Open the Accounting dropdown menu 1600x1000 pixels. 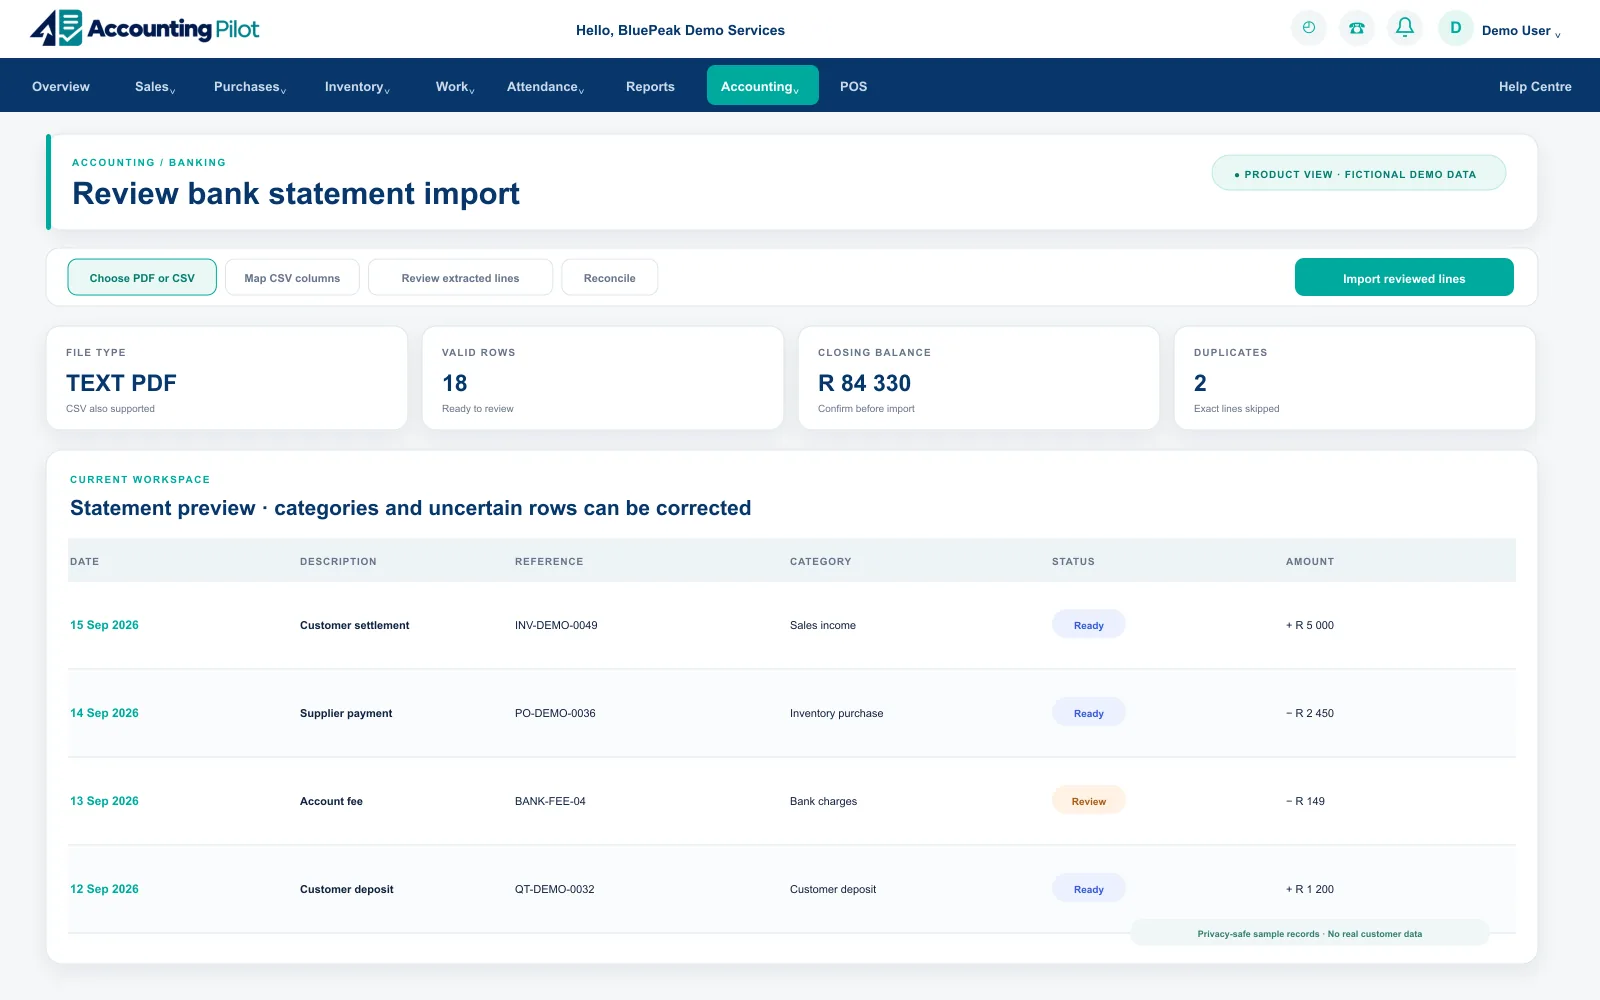coord(762,86)
